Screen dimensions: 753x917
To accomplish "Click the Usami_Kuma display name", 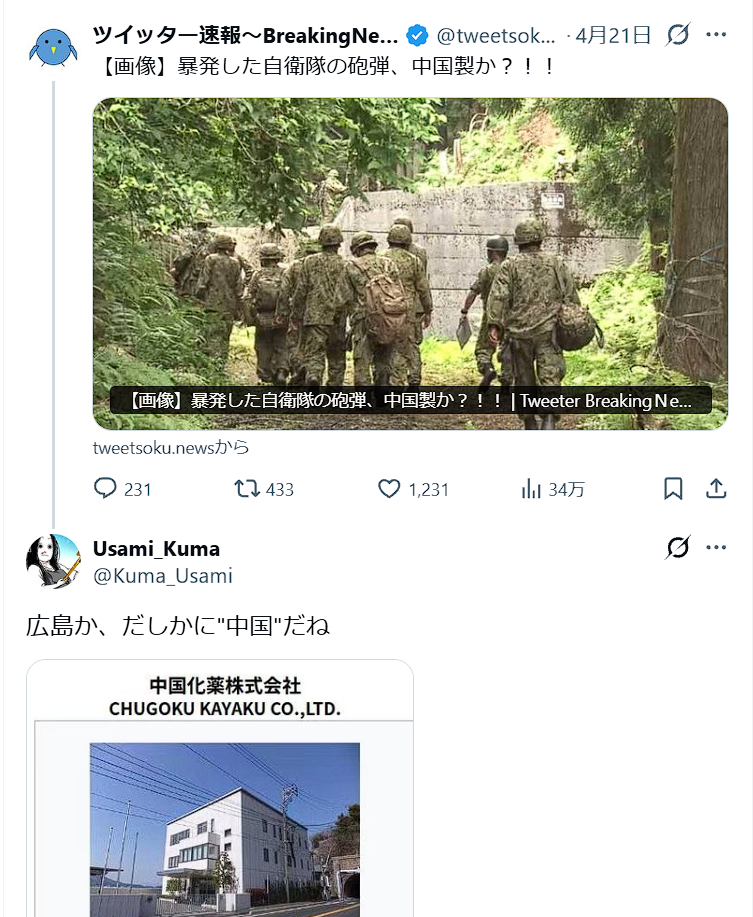I will click(157, 549).
